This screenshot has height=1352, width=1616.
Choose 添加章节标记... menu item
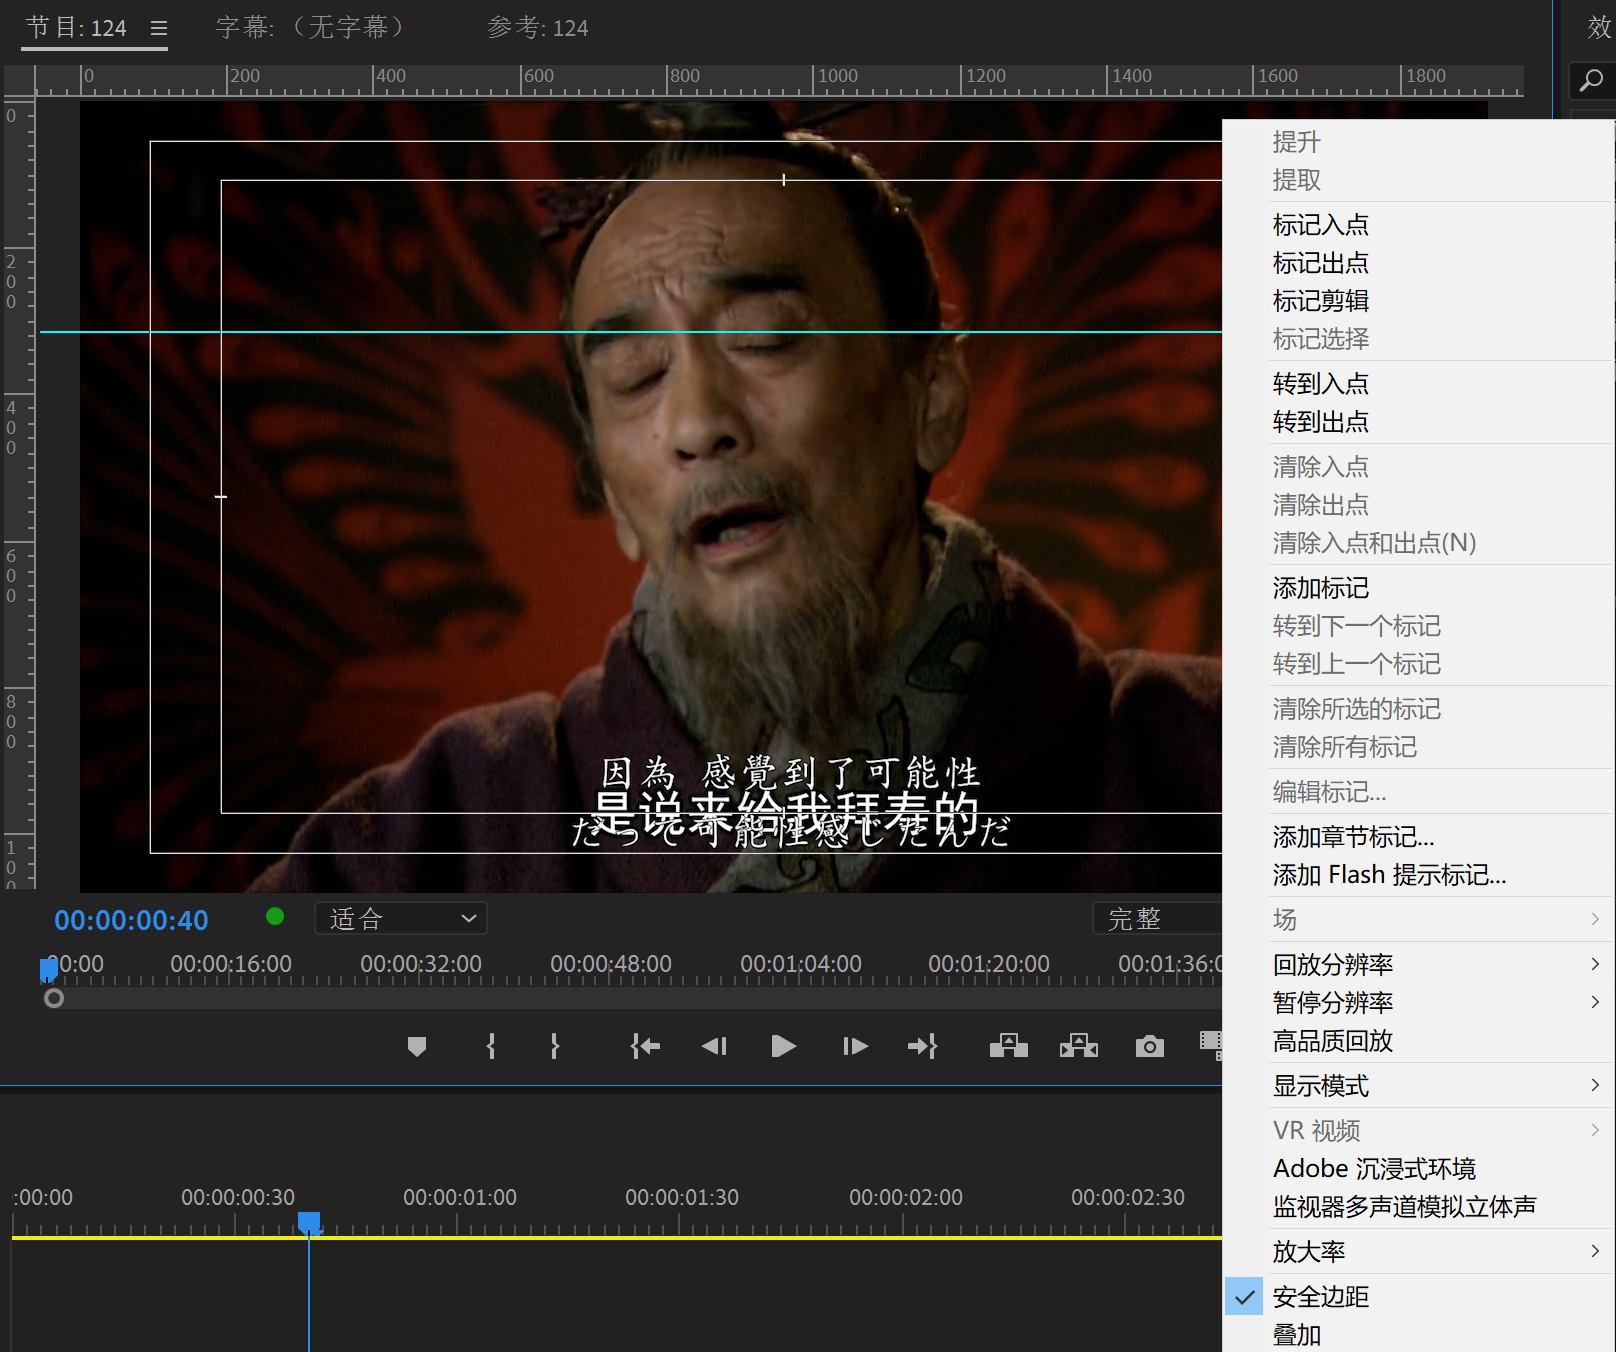coord(1419,837)
